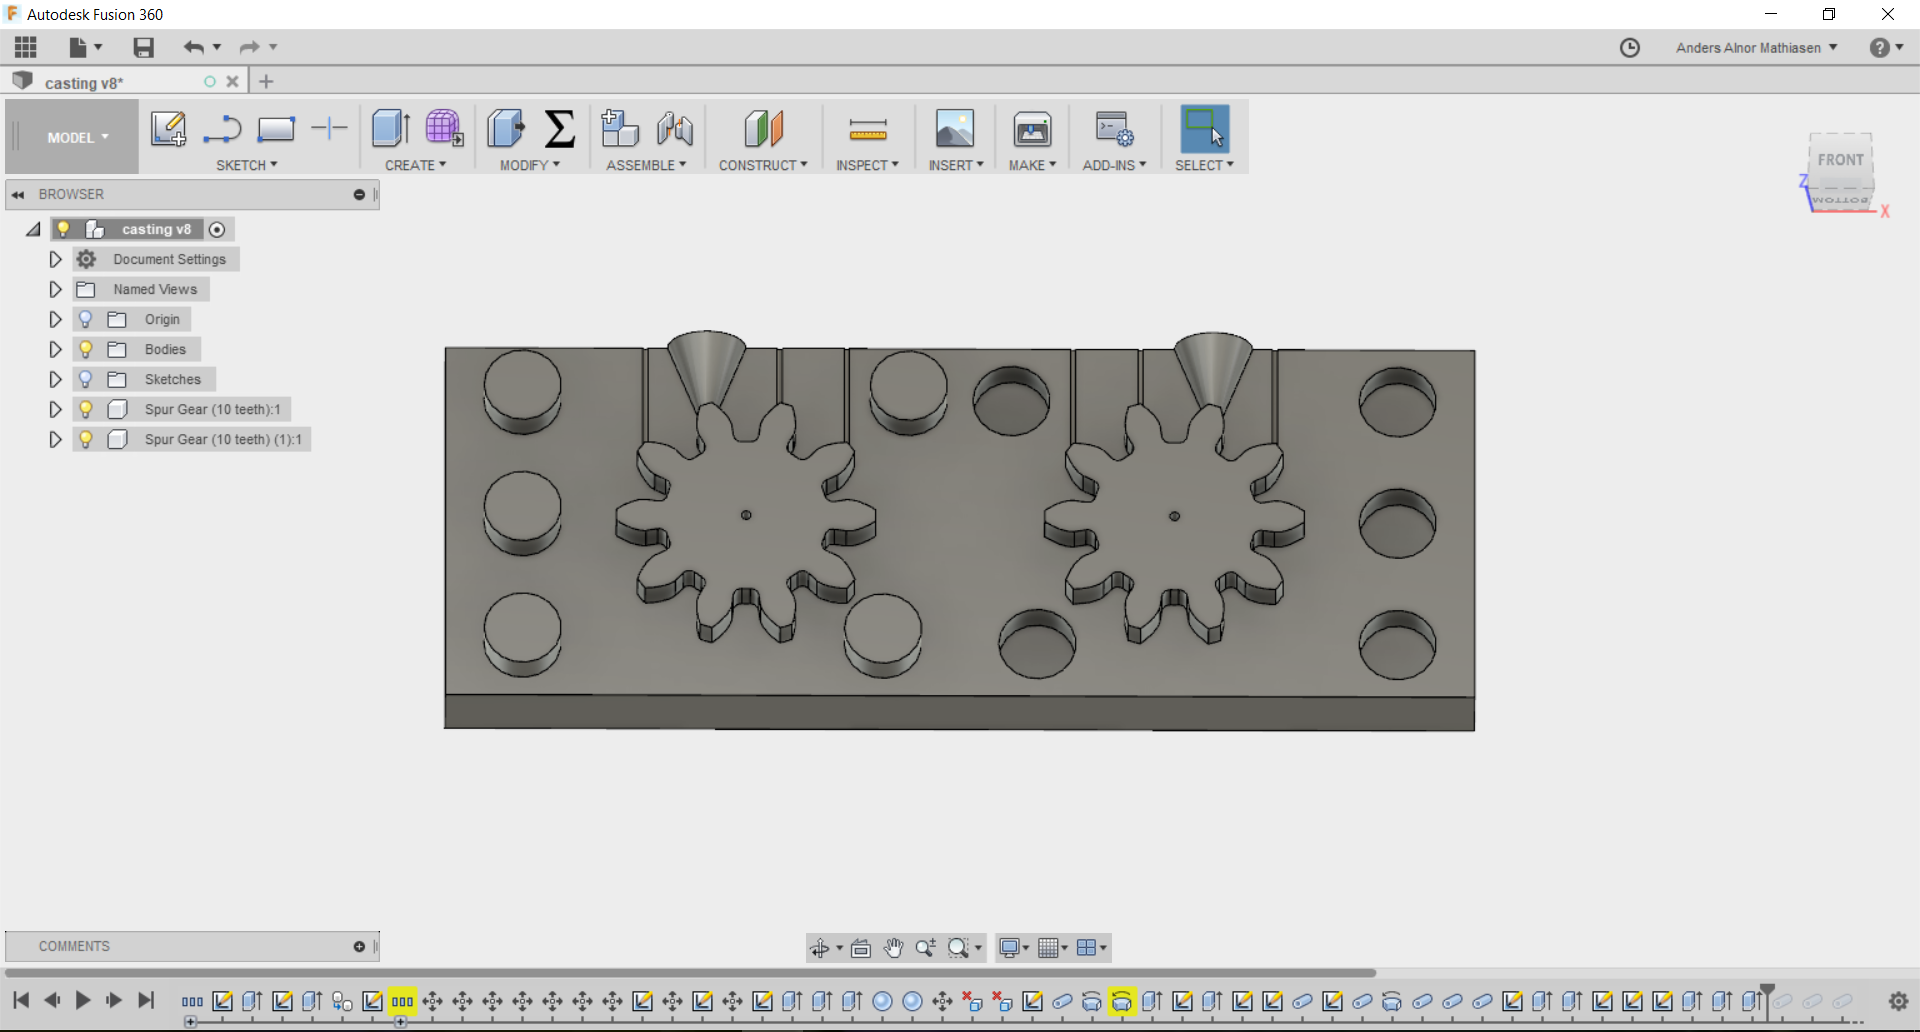Expand the Bodies folder node
Image resolution: width=1920 pixels, height=1032 pixels.
55,349
